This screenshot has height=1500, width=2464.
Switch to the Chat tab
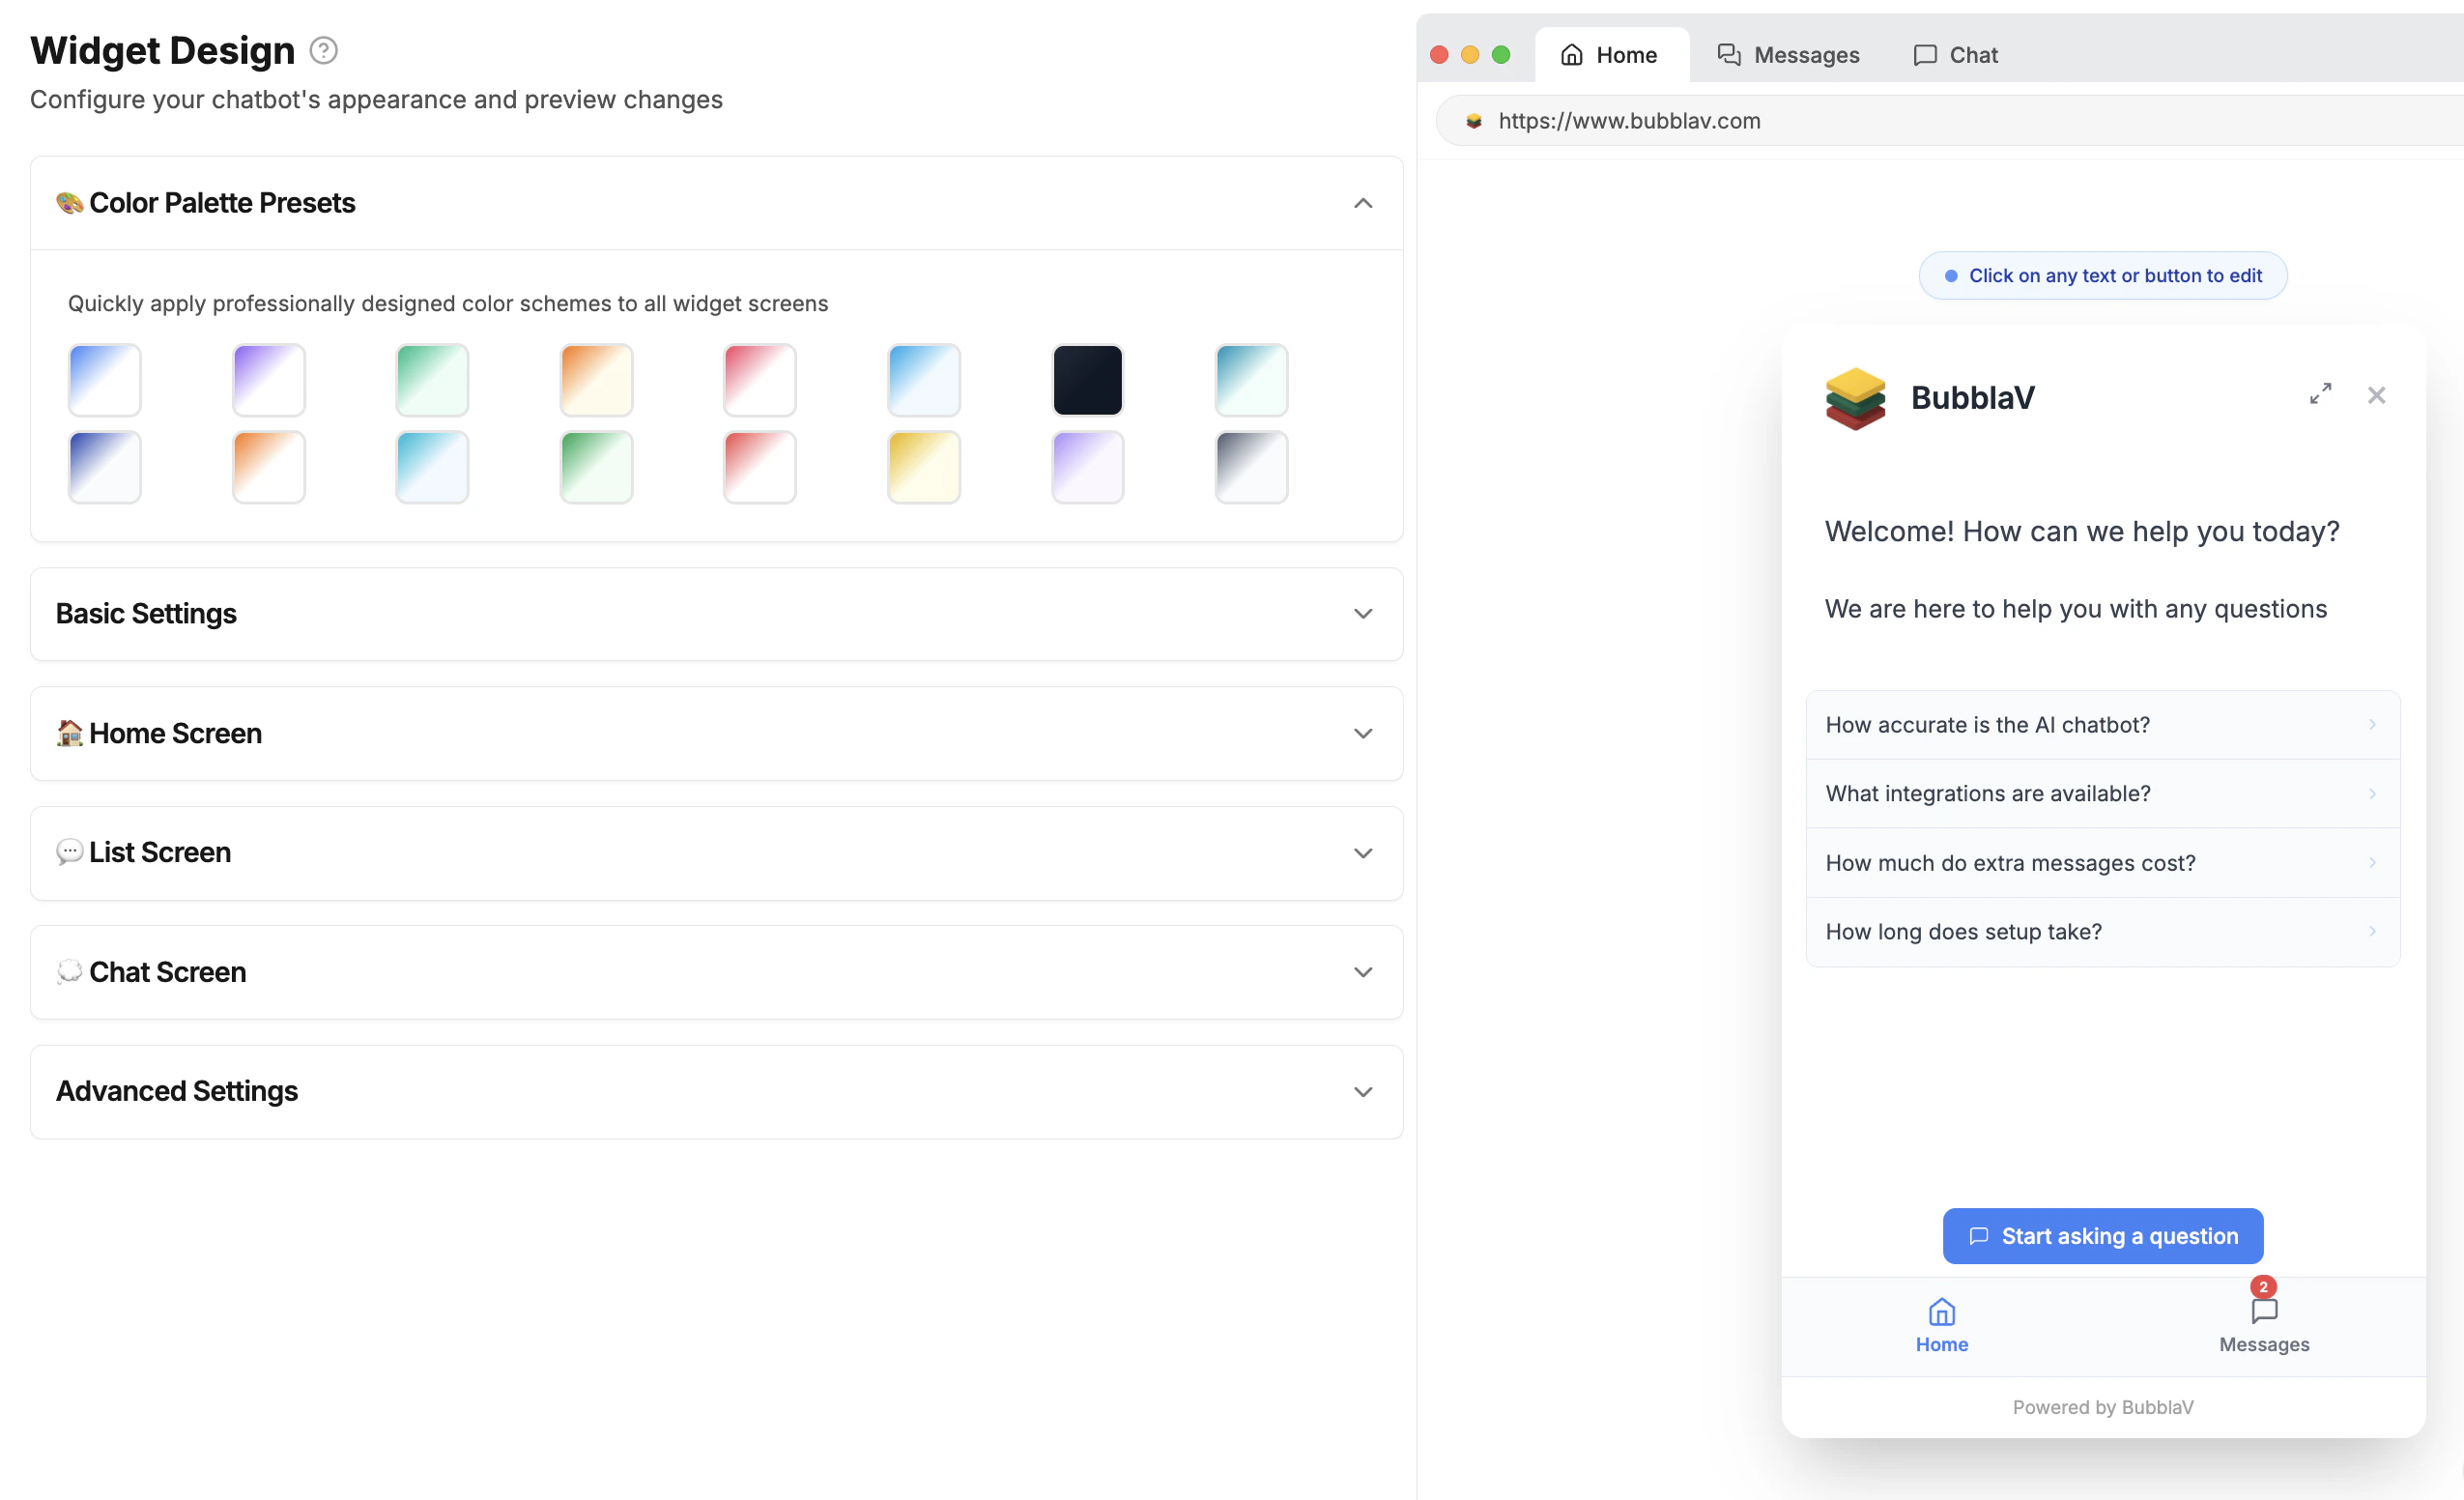(1953, 55)
